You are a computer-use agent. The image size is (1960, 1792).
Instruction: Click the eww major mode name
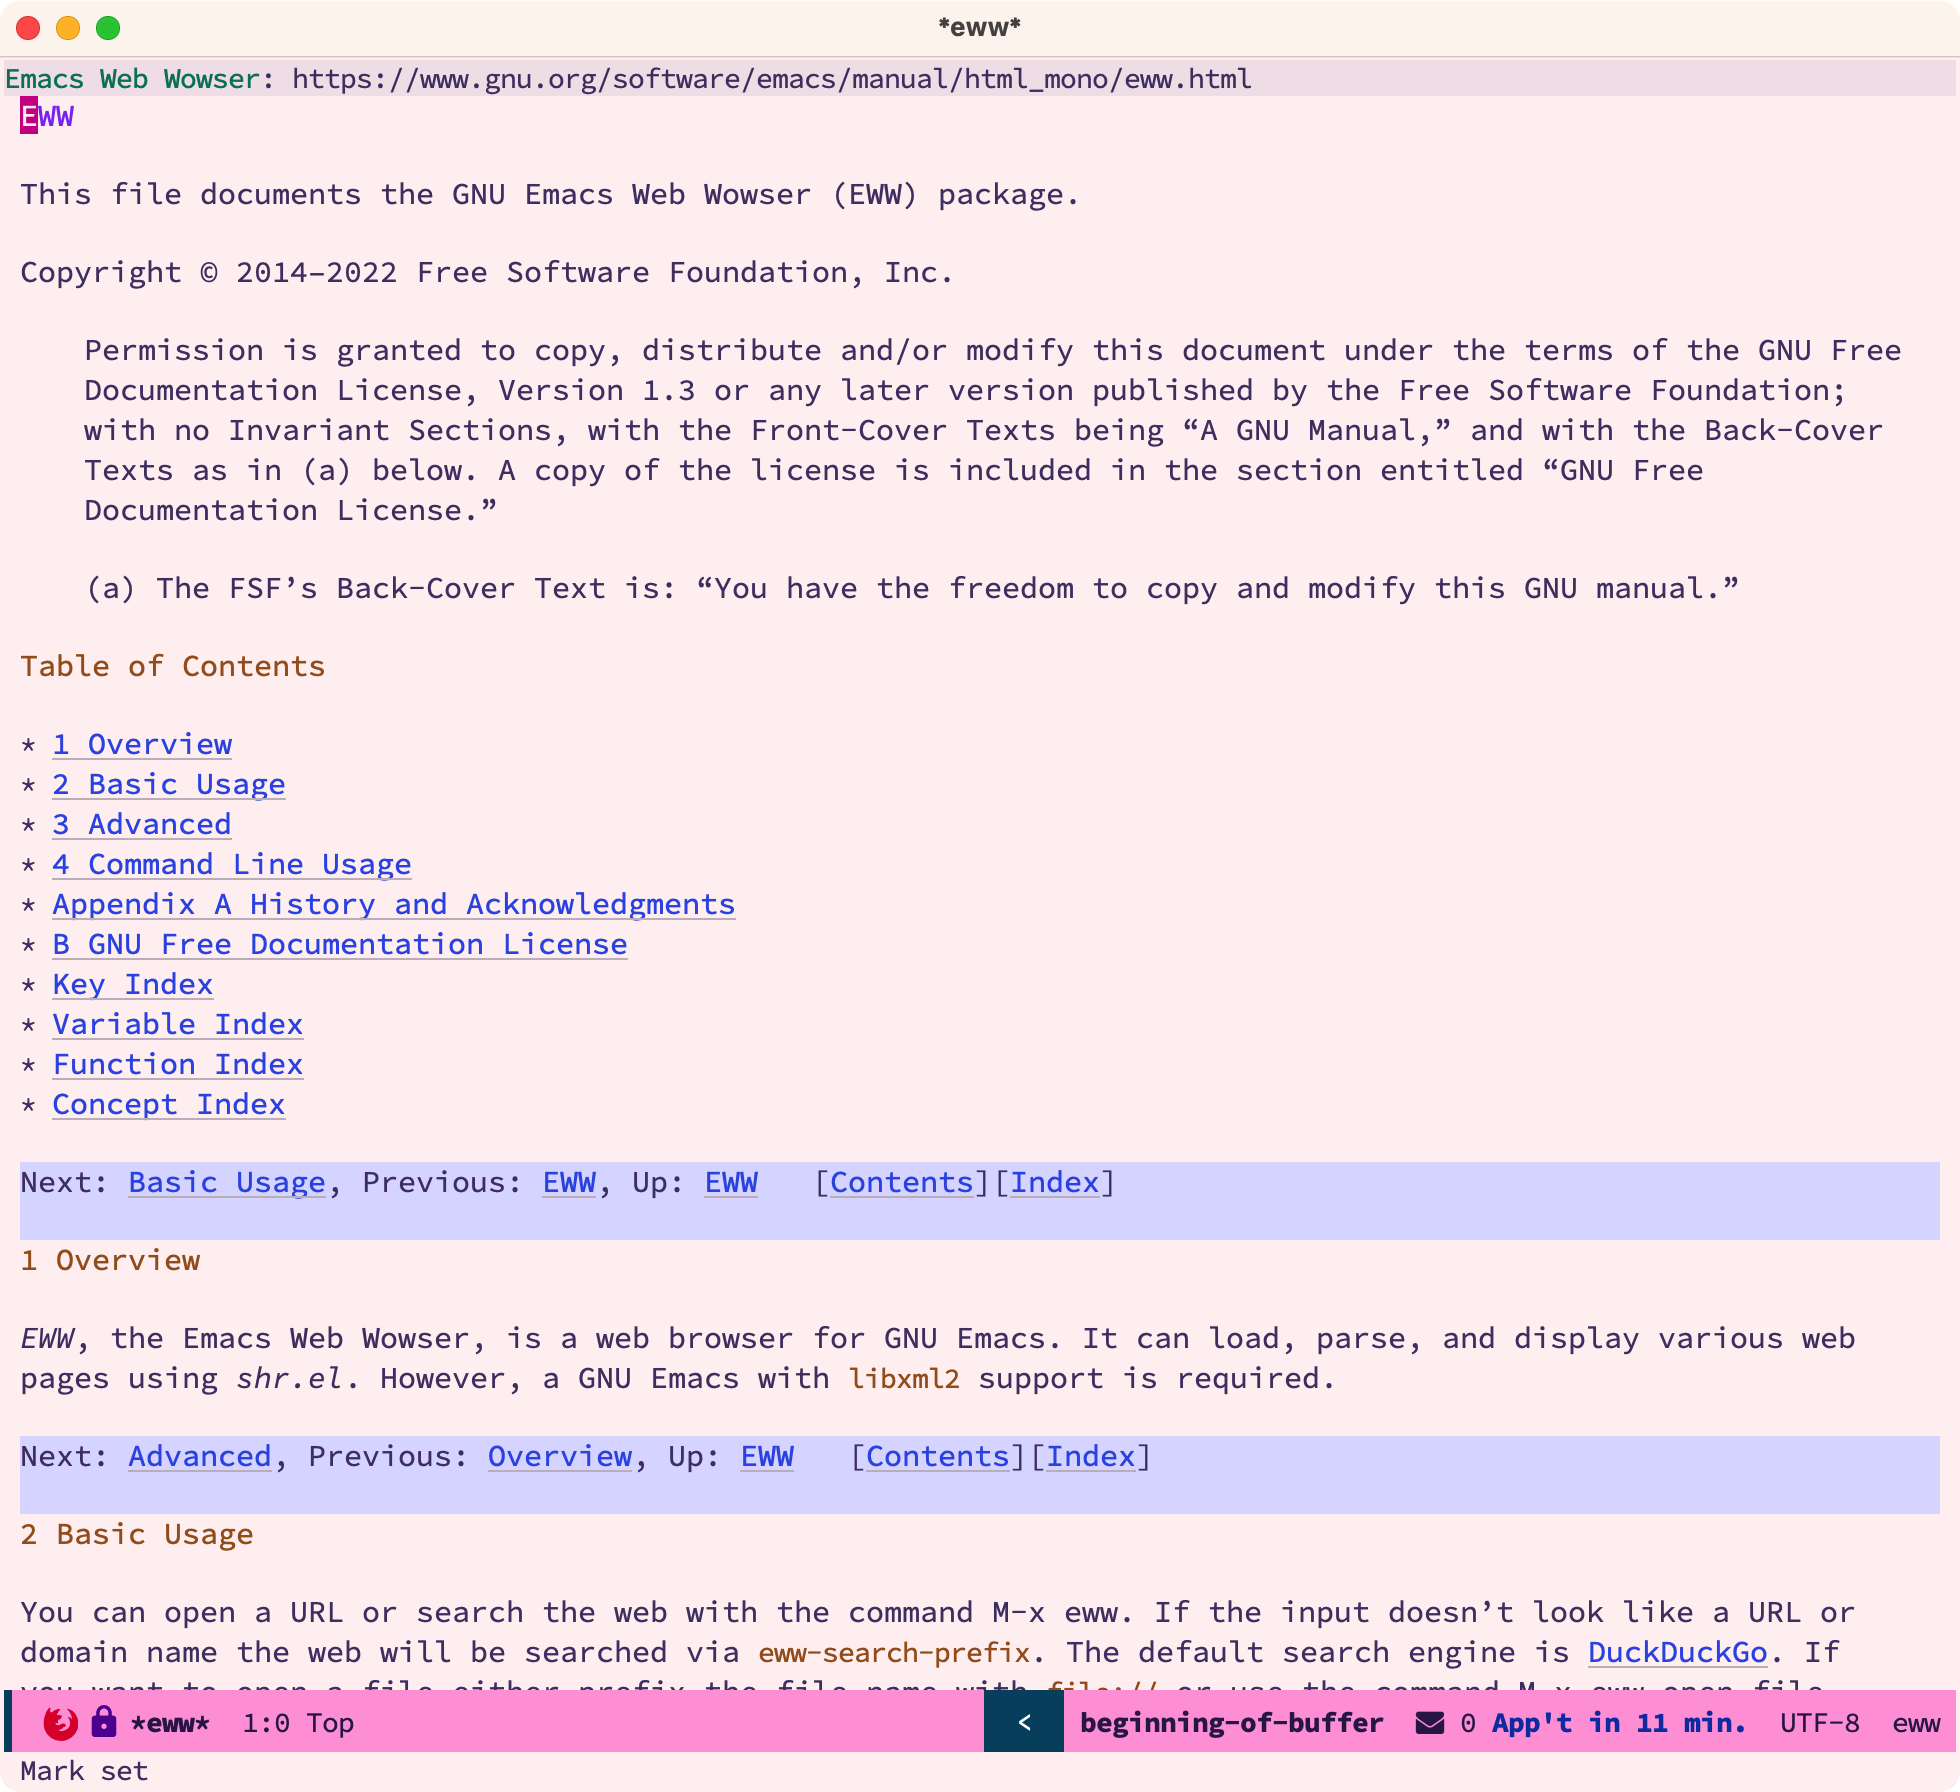[x=1916, y=1722]
